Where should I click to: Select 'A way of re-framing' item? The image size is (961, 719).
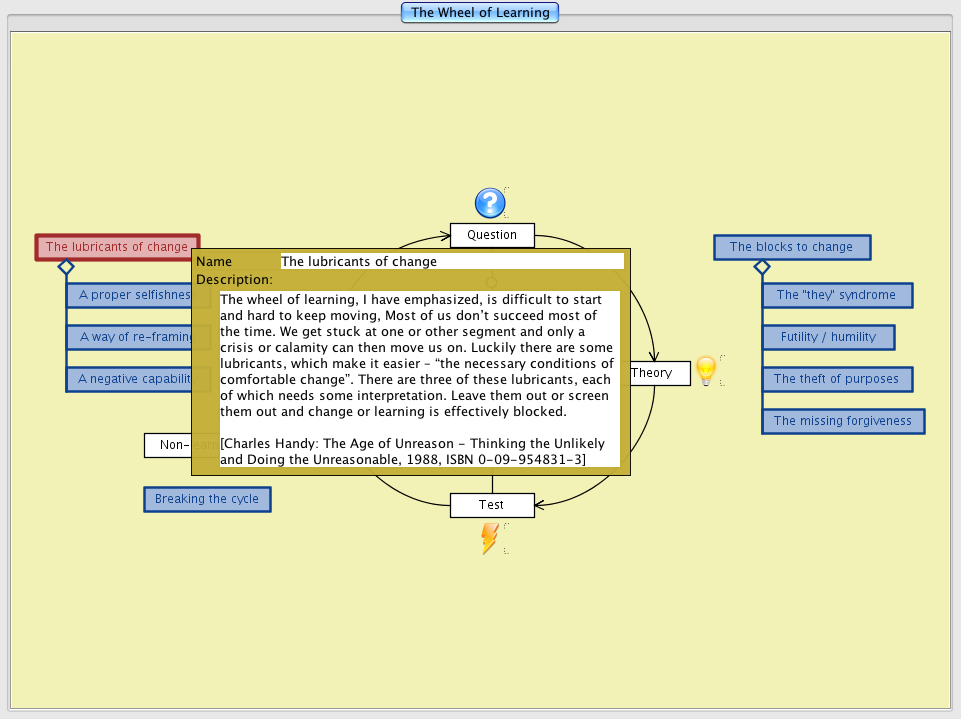click(x=130, y=337)
